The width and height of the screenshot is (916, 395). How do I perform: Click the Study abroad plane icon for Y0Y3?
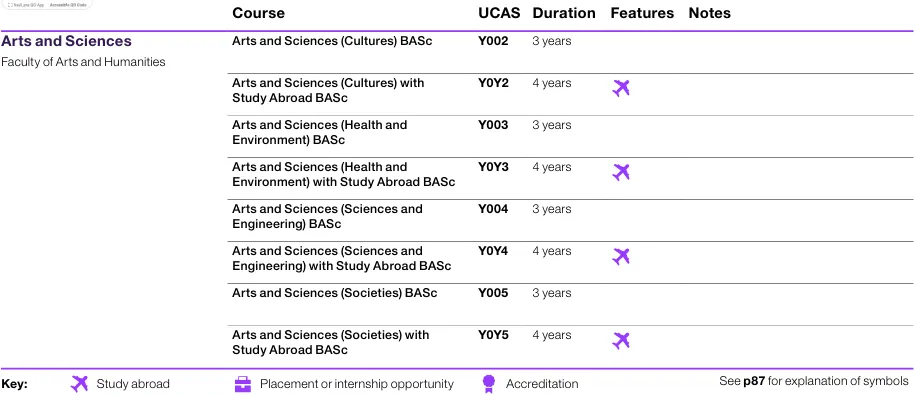point(621,172)
